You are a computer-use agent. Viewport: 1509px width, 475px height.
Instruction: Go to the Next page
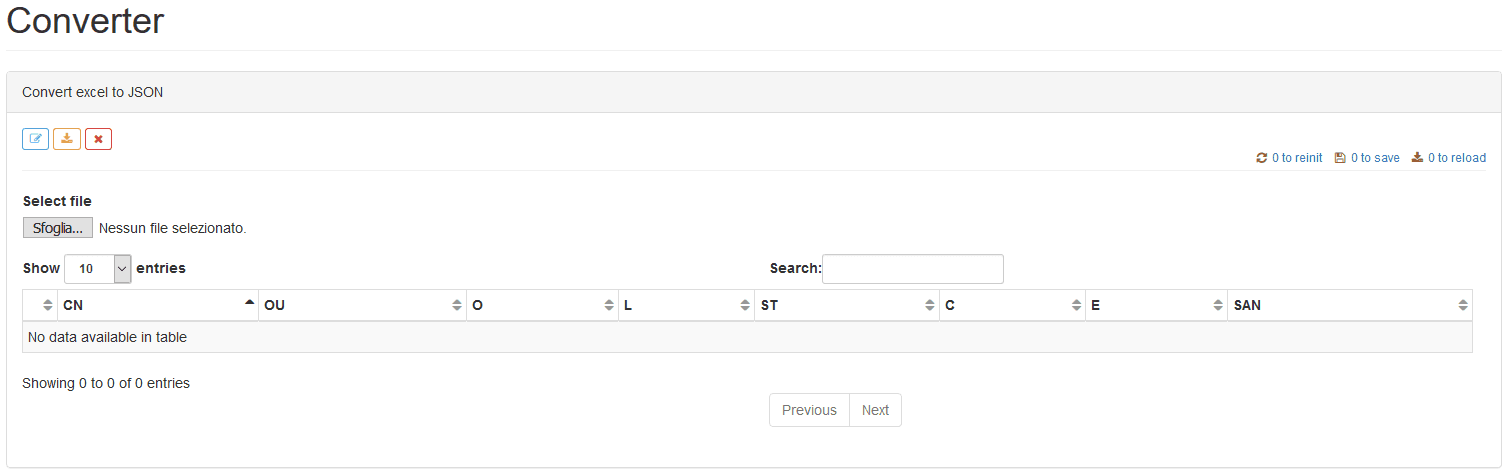click(875, 410)
